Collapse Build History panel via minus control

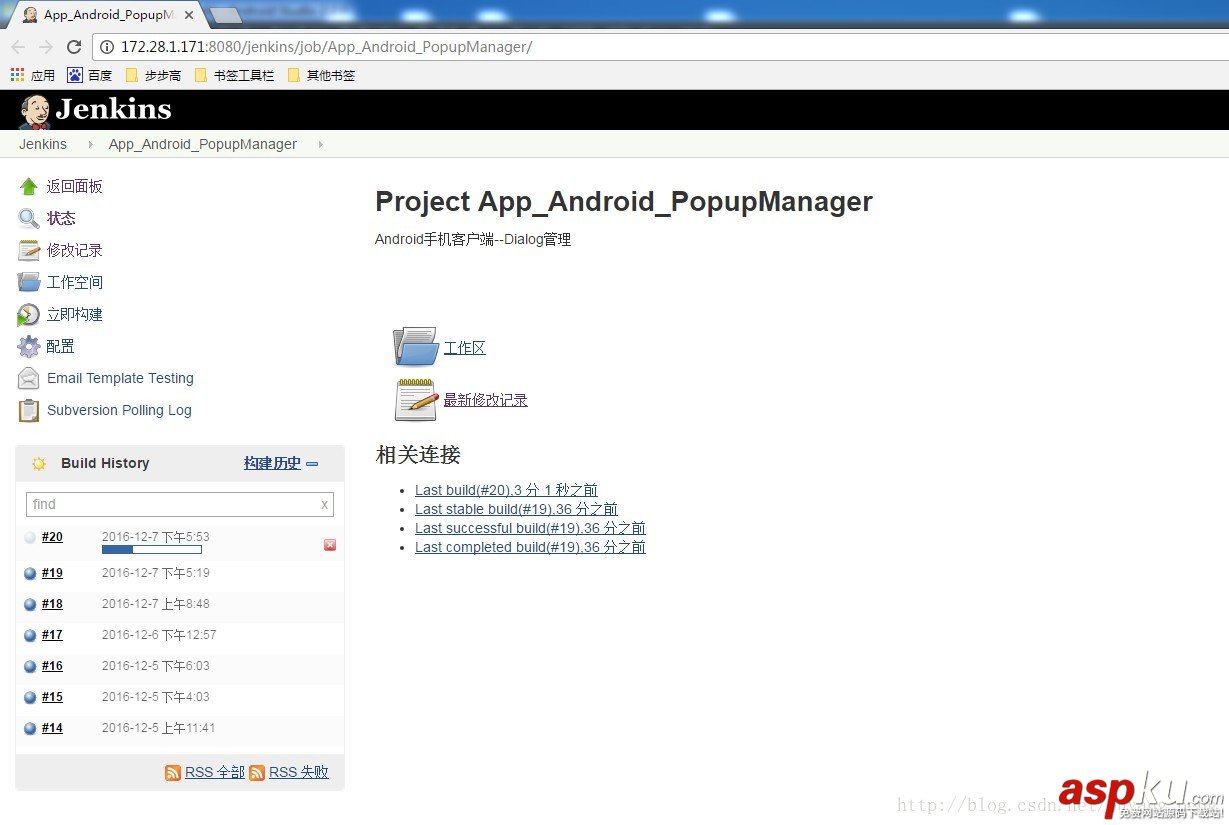click(311, 463)
